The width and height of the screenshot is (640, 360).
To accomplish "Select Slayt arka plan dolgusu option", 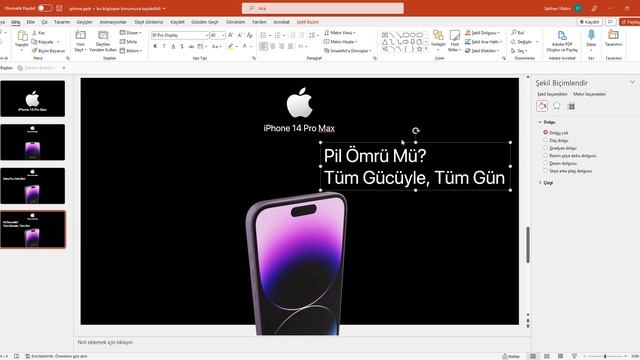I will (x=567, y=171).
